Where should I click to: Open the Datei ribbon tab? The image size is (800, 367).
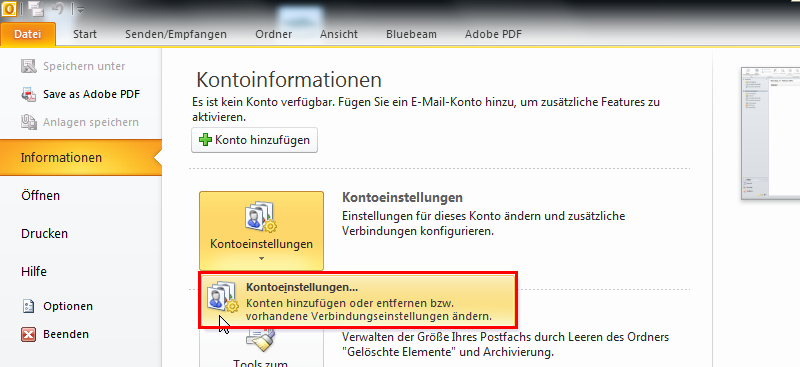pos(28,34)
